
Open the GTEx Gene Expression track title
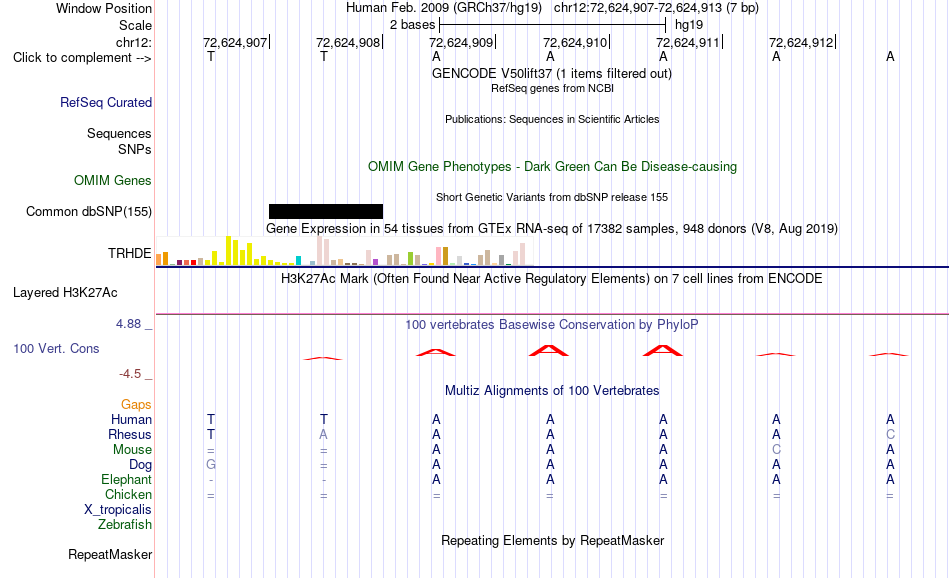[552, 228]
